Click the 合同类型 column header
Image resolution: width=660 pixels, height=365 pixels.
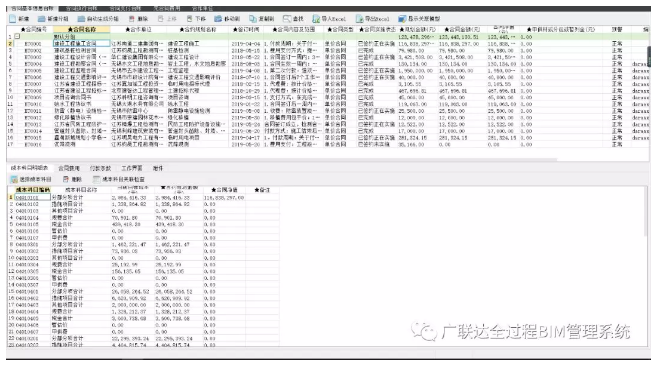(340, 29)
